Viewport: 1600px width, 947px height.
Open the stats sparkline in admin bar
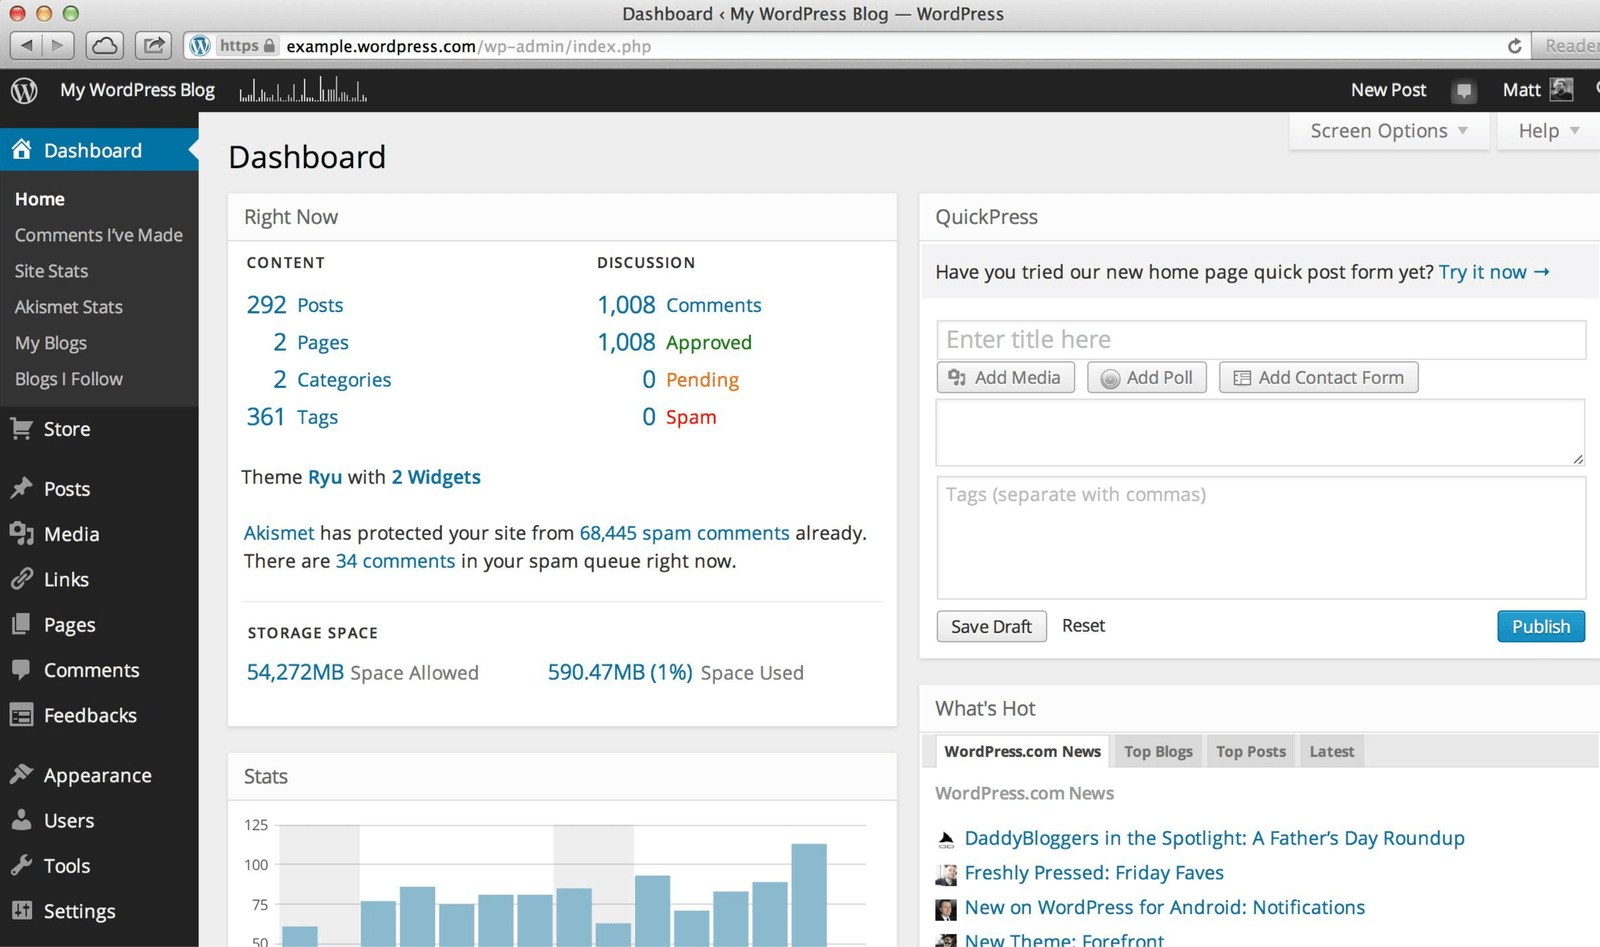click(303, 90)
